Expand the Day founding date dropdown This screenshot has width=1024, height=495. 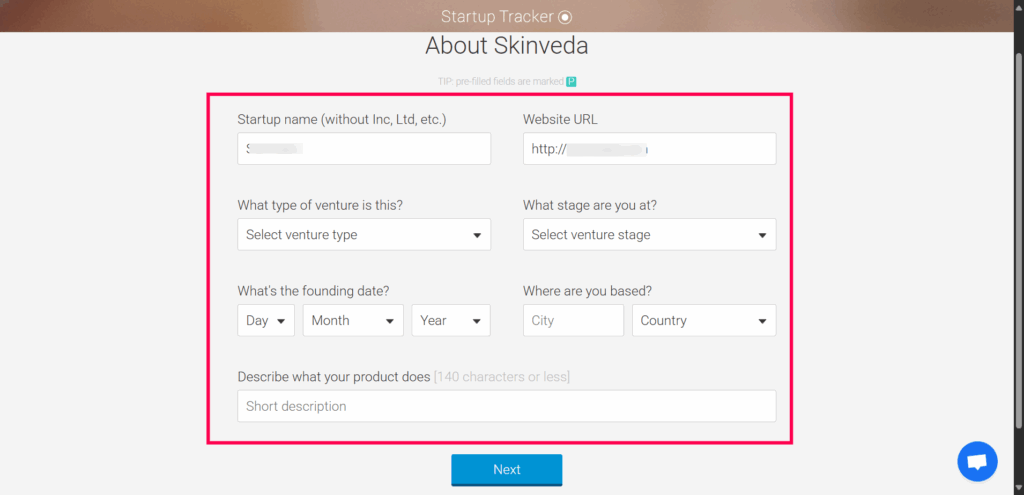(x=266, y=321)
